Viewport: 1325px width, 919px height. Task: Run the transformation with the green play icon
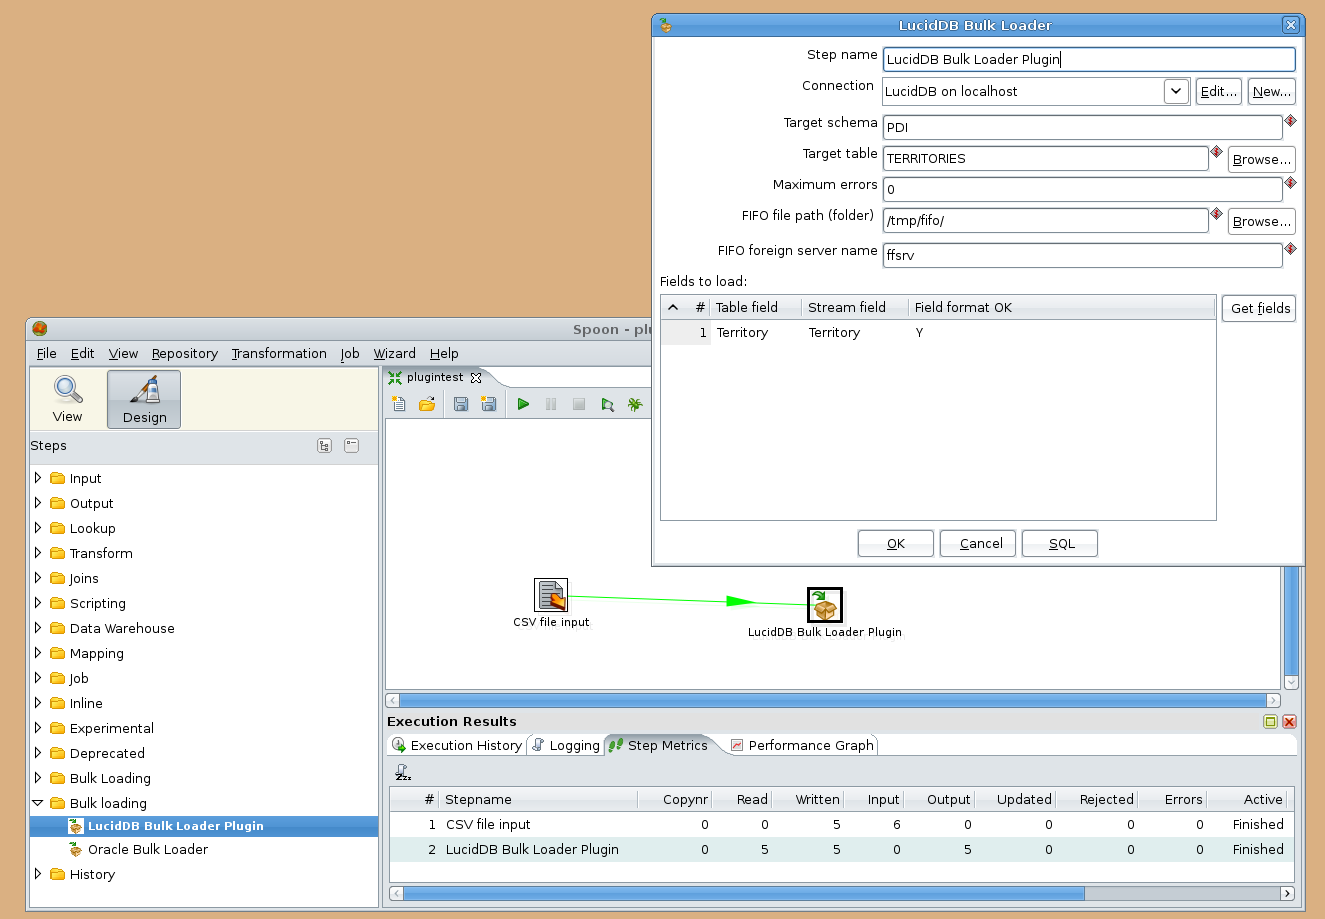[523, 404]
